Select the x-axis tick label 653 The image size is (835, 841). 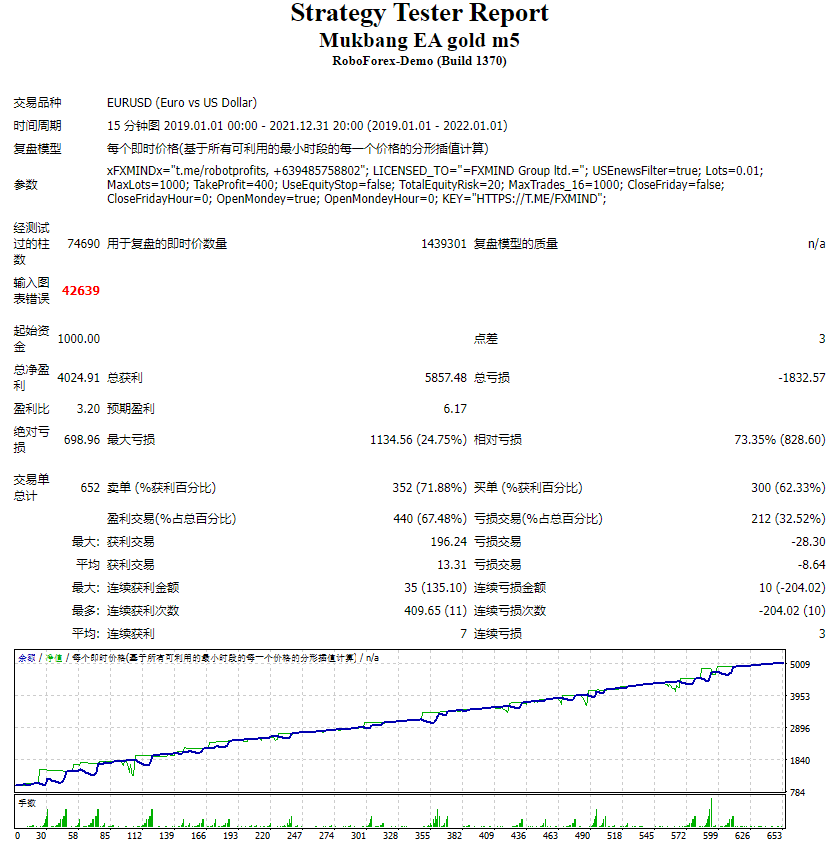coord(774,836)
